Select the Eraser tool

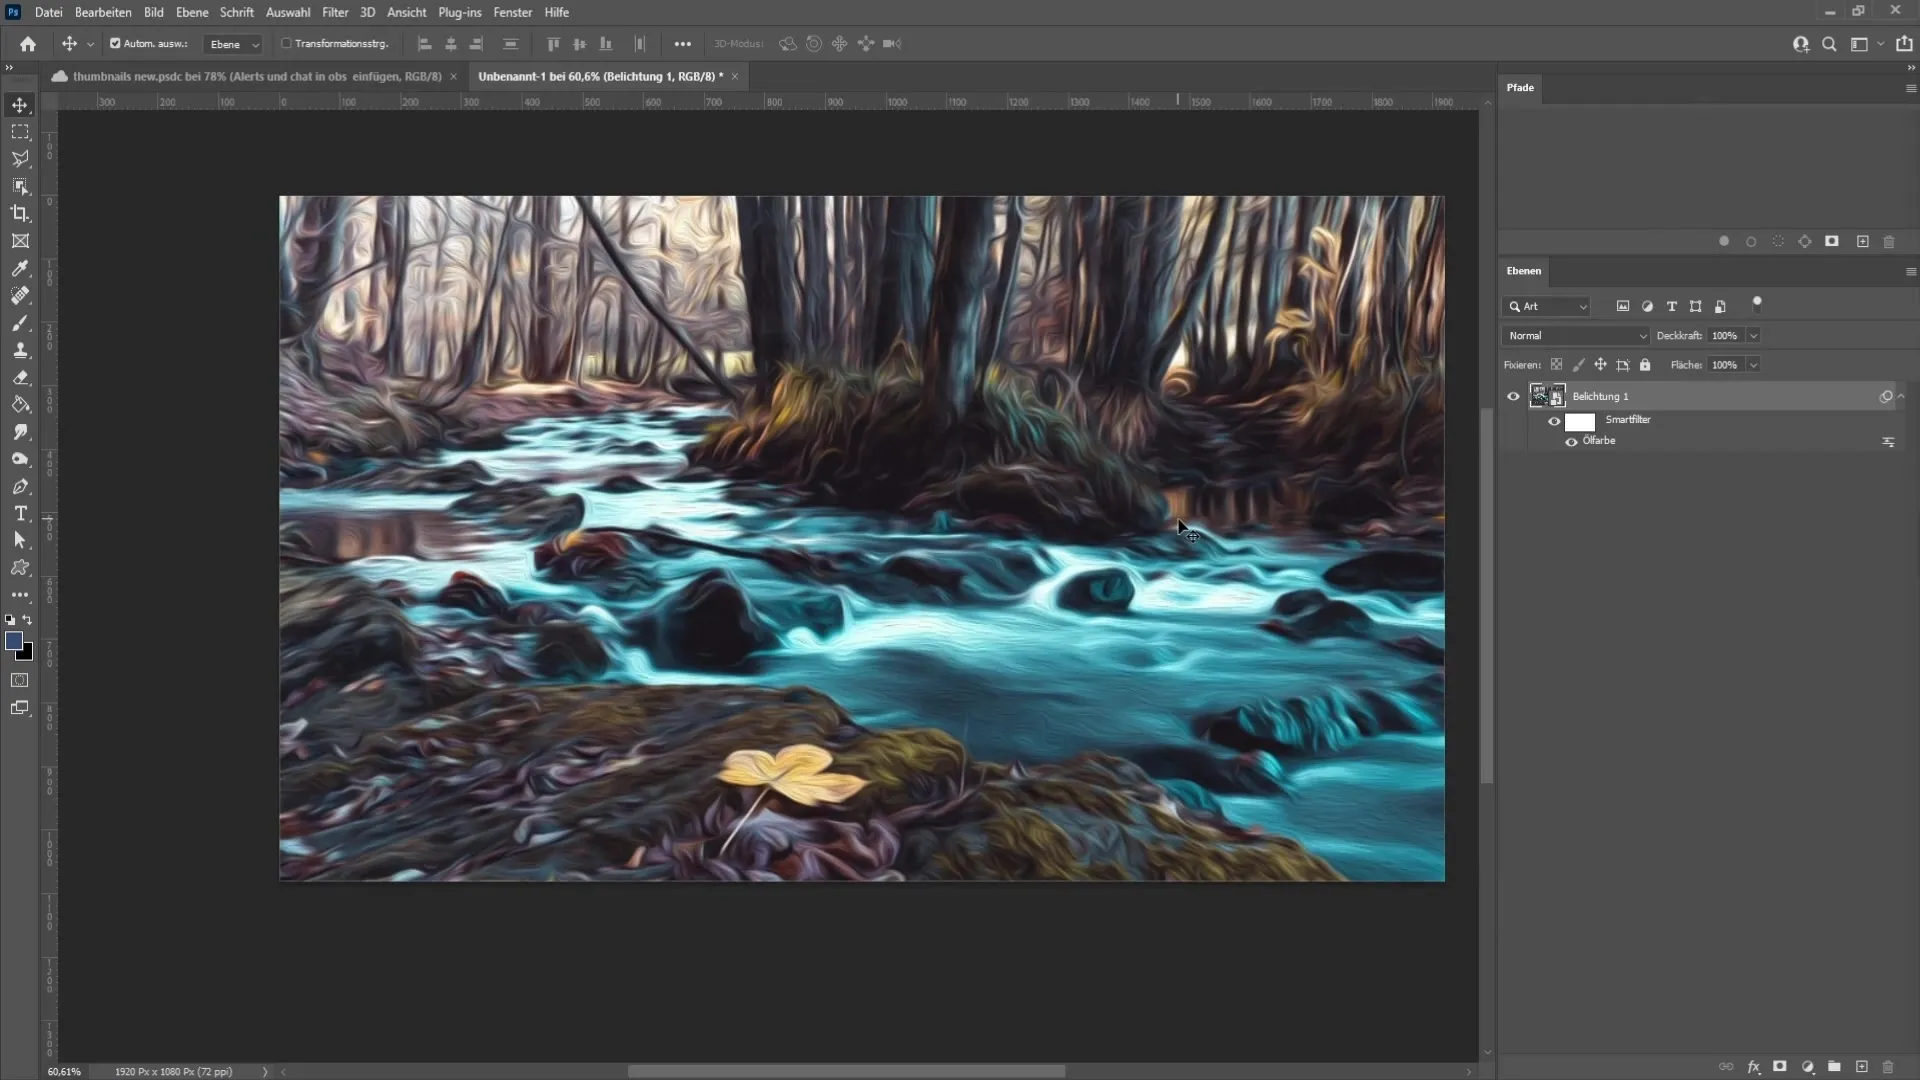[x=20, y=378]
